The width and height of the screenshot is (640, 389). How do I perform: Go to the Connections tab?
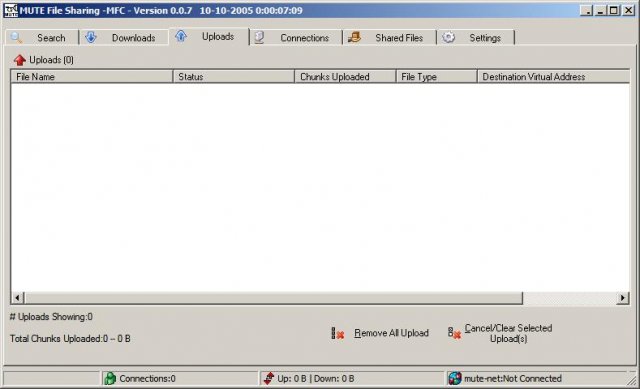click(296, 38)
